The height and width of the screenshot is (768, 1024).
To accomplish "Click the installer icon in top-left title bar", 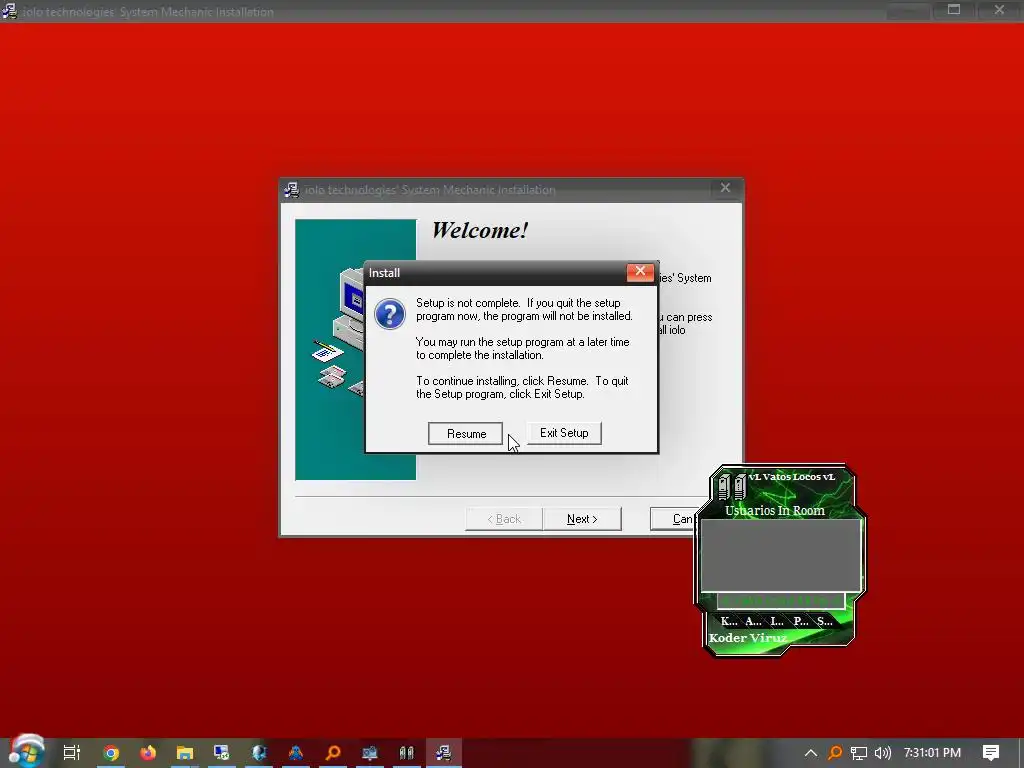I will pyautogui.click(x=9, y=10).
